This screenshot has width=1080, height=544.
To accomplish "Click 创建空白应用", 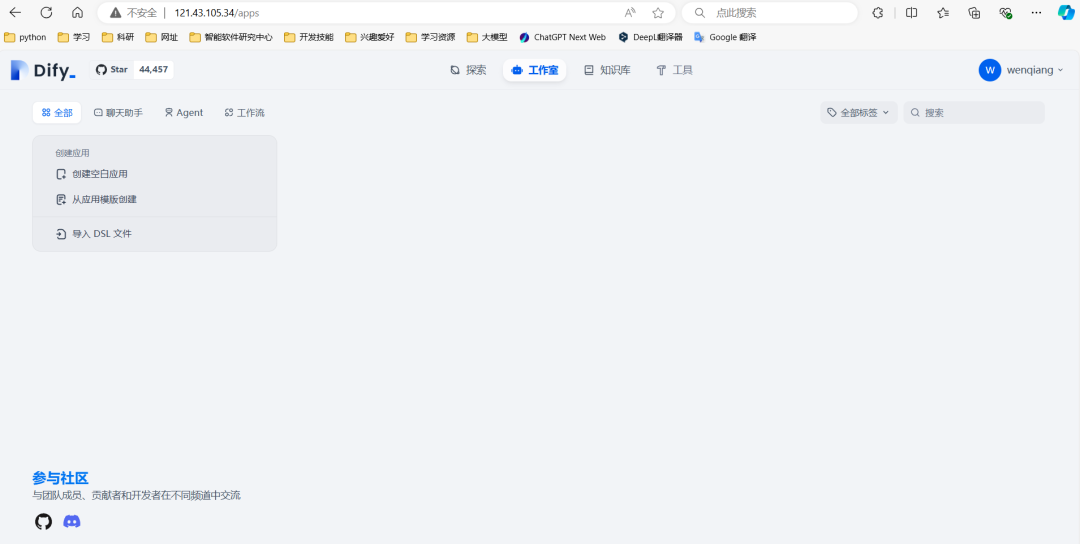I will pos(92,174).
